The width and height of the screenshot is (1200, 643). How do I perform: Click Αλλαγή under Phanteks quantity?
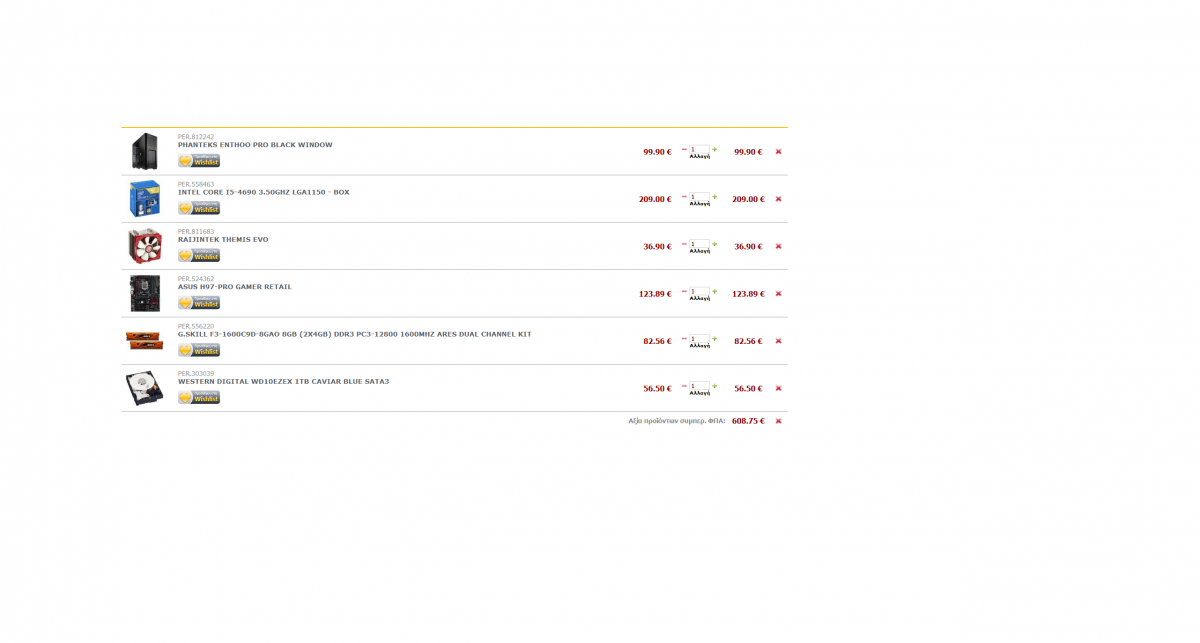(700, 157)
